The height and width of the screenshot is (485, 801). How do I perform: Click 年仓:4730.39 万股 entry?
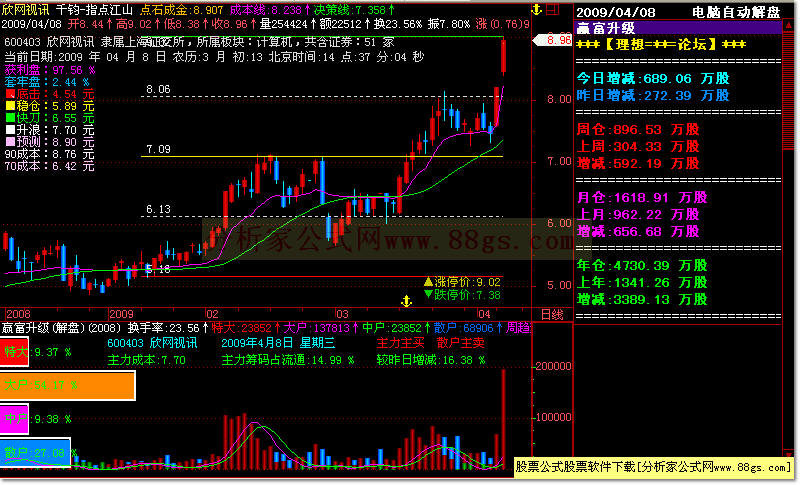coord(642,265)
